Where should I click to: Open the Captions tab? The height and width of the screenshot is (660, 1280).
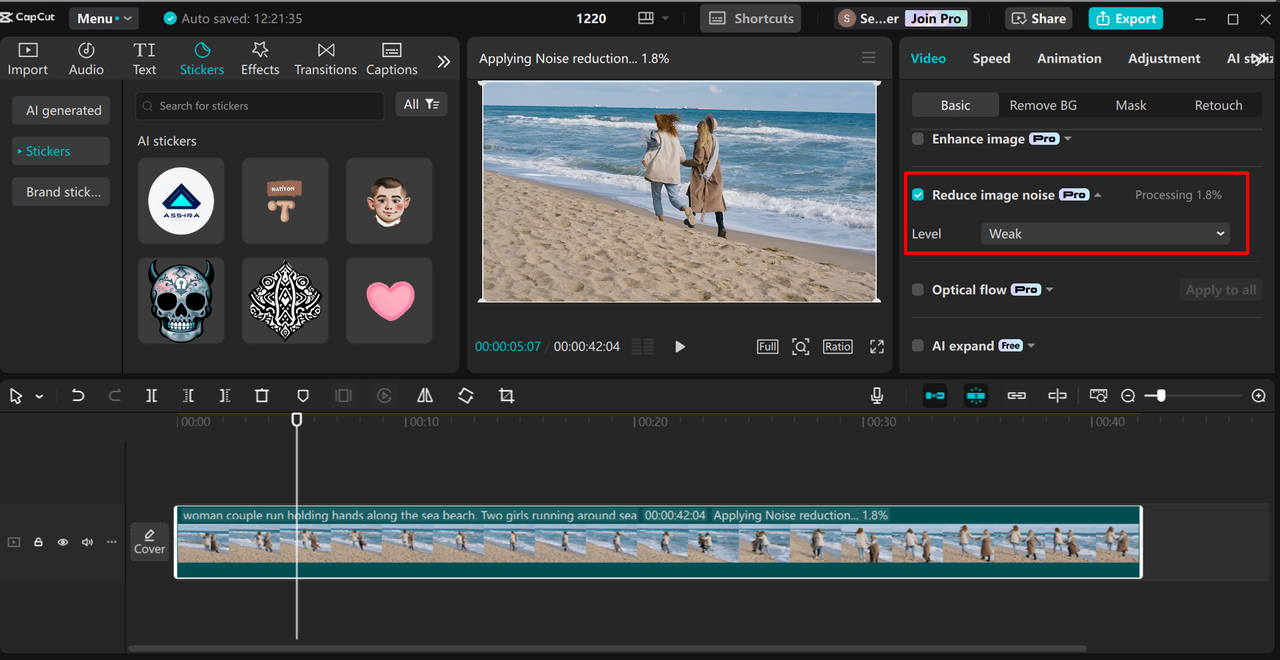[392, 59]
